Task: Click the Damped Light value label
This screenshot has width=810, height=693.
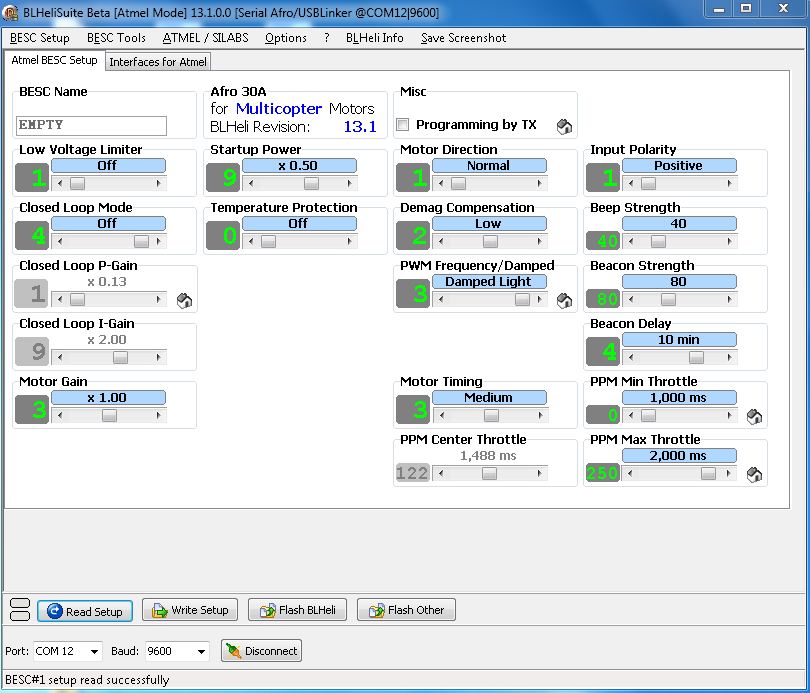Action: click(489, 281)
